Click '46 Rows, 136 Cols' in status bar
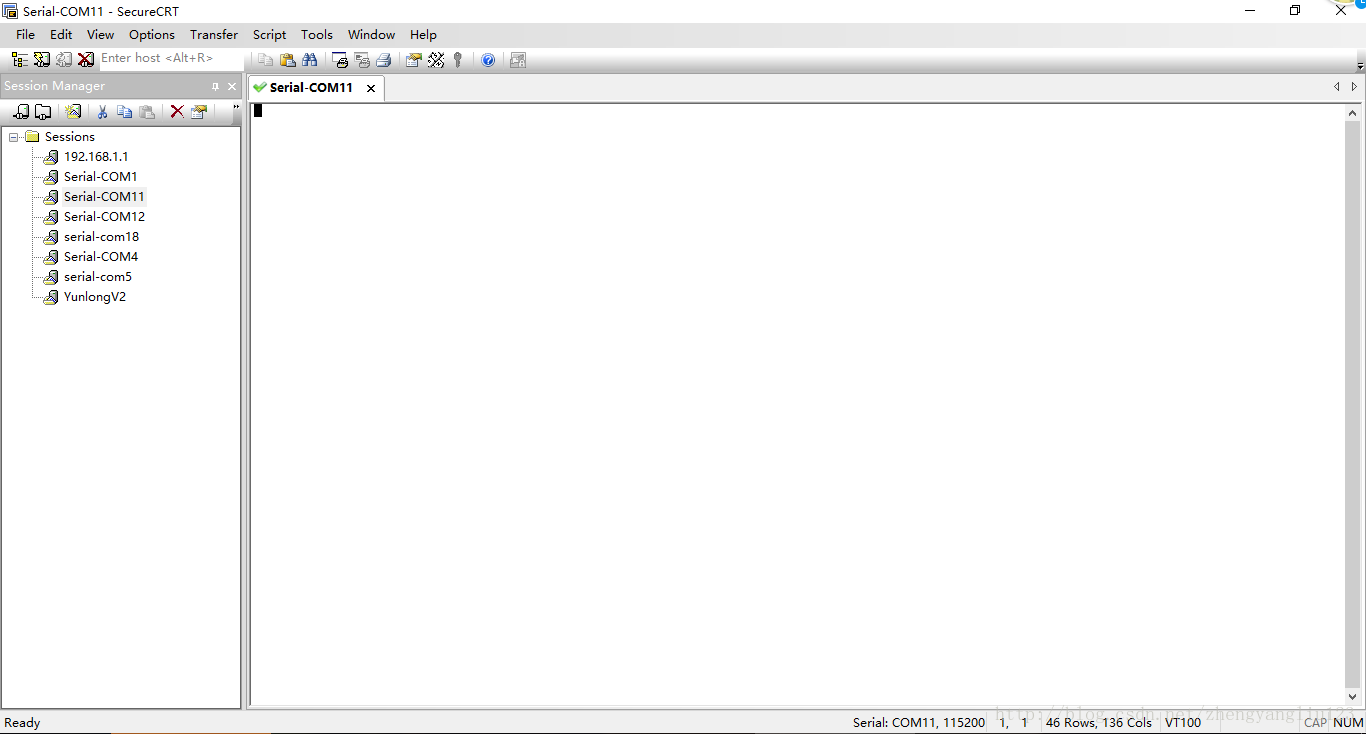Screen dimensions: 1366x734 pyautogui.click(x=1099, y=722)
